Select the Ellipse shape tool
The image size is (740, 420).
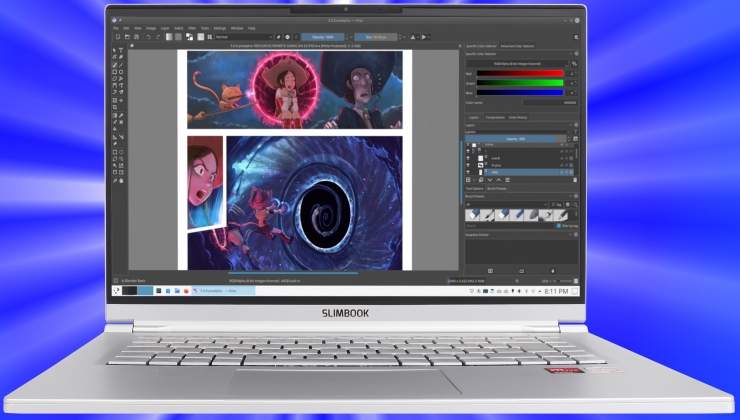pyautogui.click(x=121, y=72)
